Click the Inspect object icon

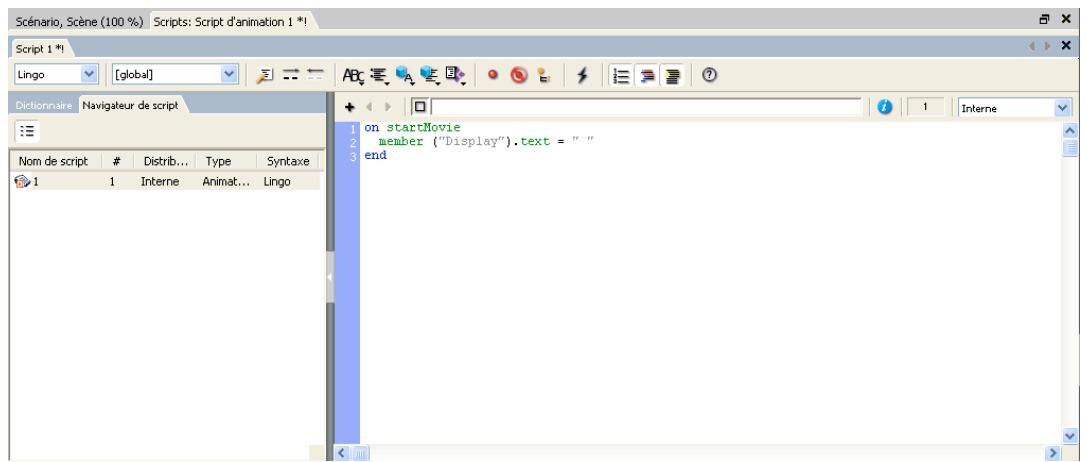(x=544, y=75)
